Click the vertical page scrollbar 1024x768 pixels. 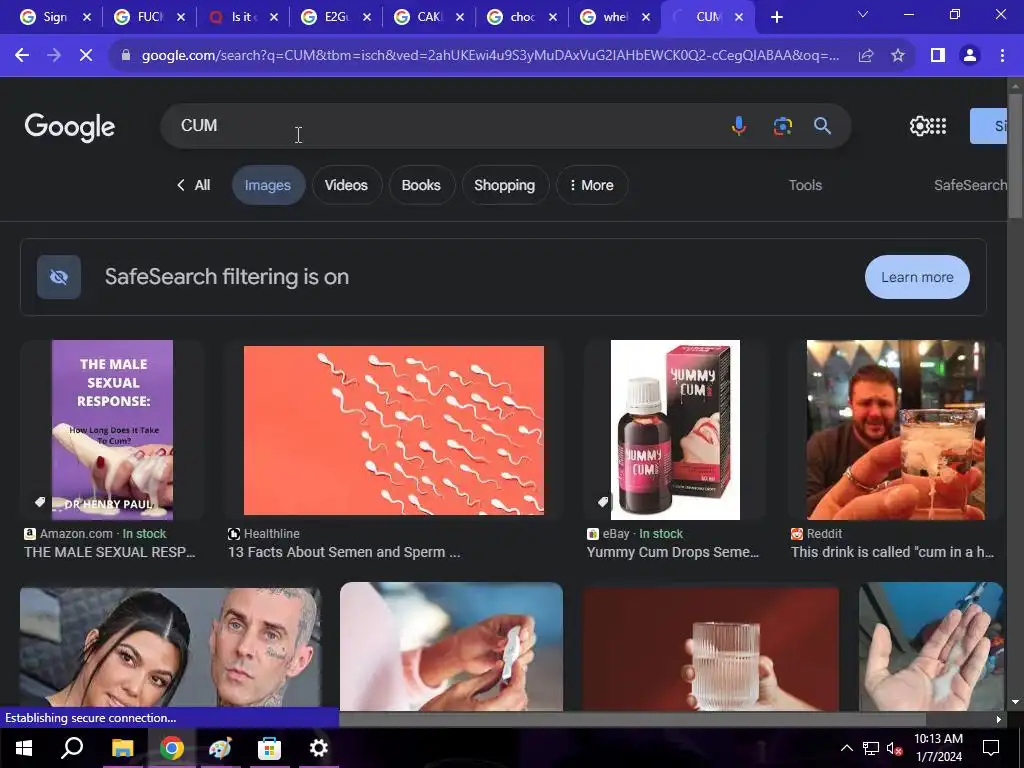tap(1015, 155)
